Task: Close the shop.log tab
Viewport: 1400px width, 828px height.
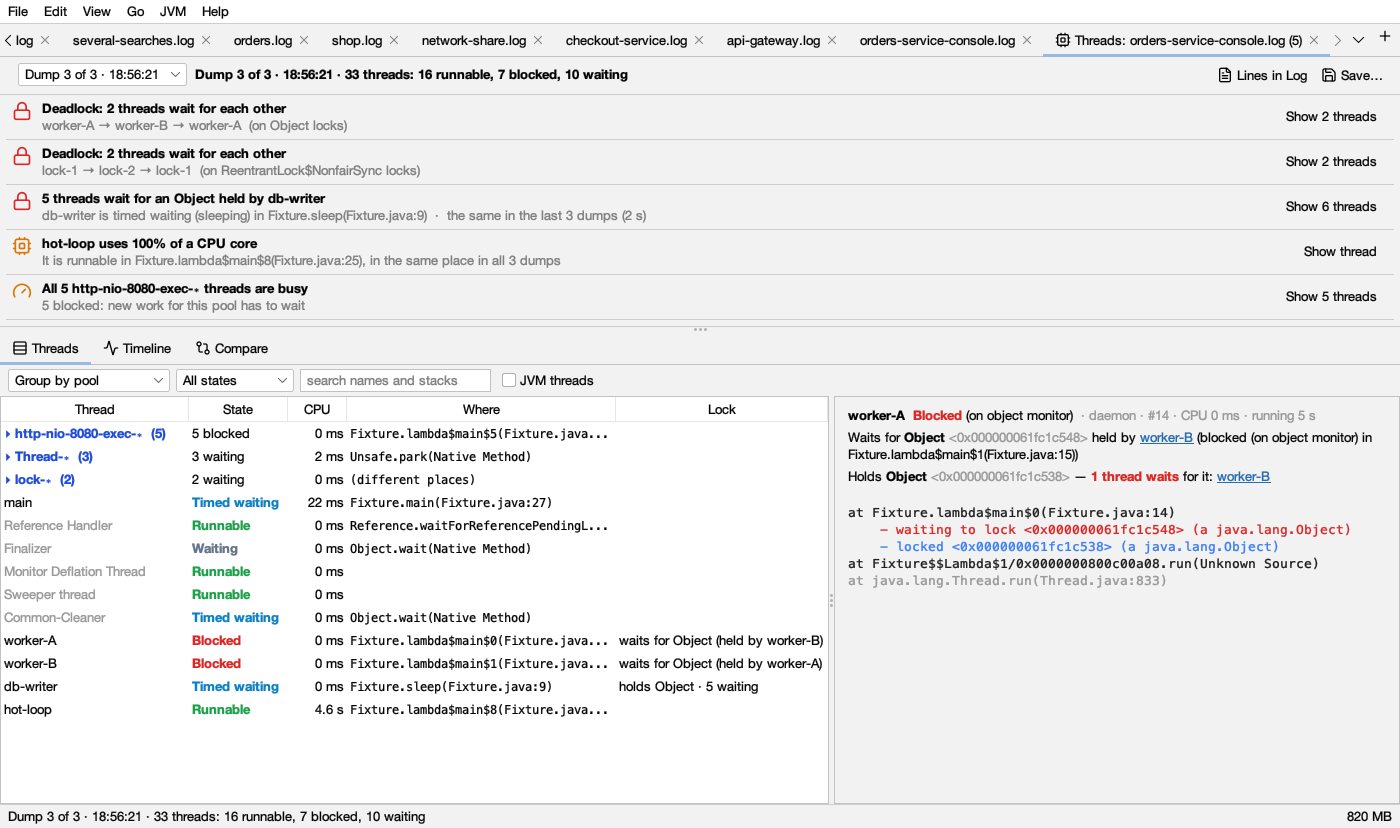Action: pyautogui.click(x=394, y=40)
